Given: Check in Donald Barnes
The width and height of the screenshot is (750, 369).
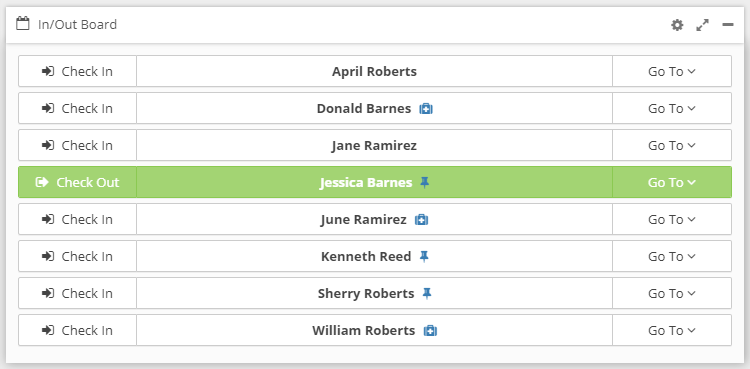Looking at the screenshot, I should (x=77, y=108).
